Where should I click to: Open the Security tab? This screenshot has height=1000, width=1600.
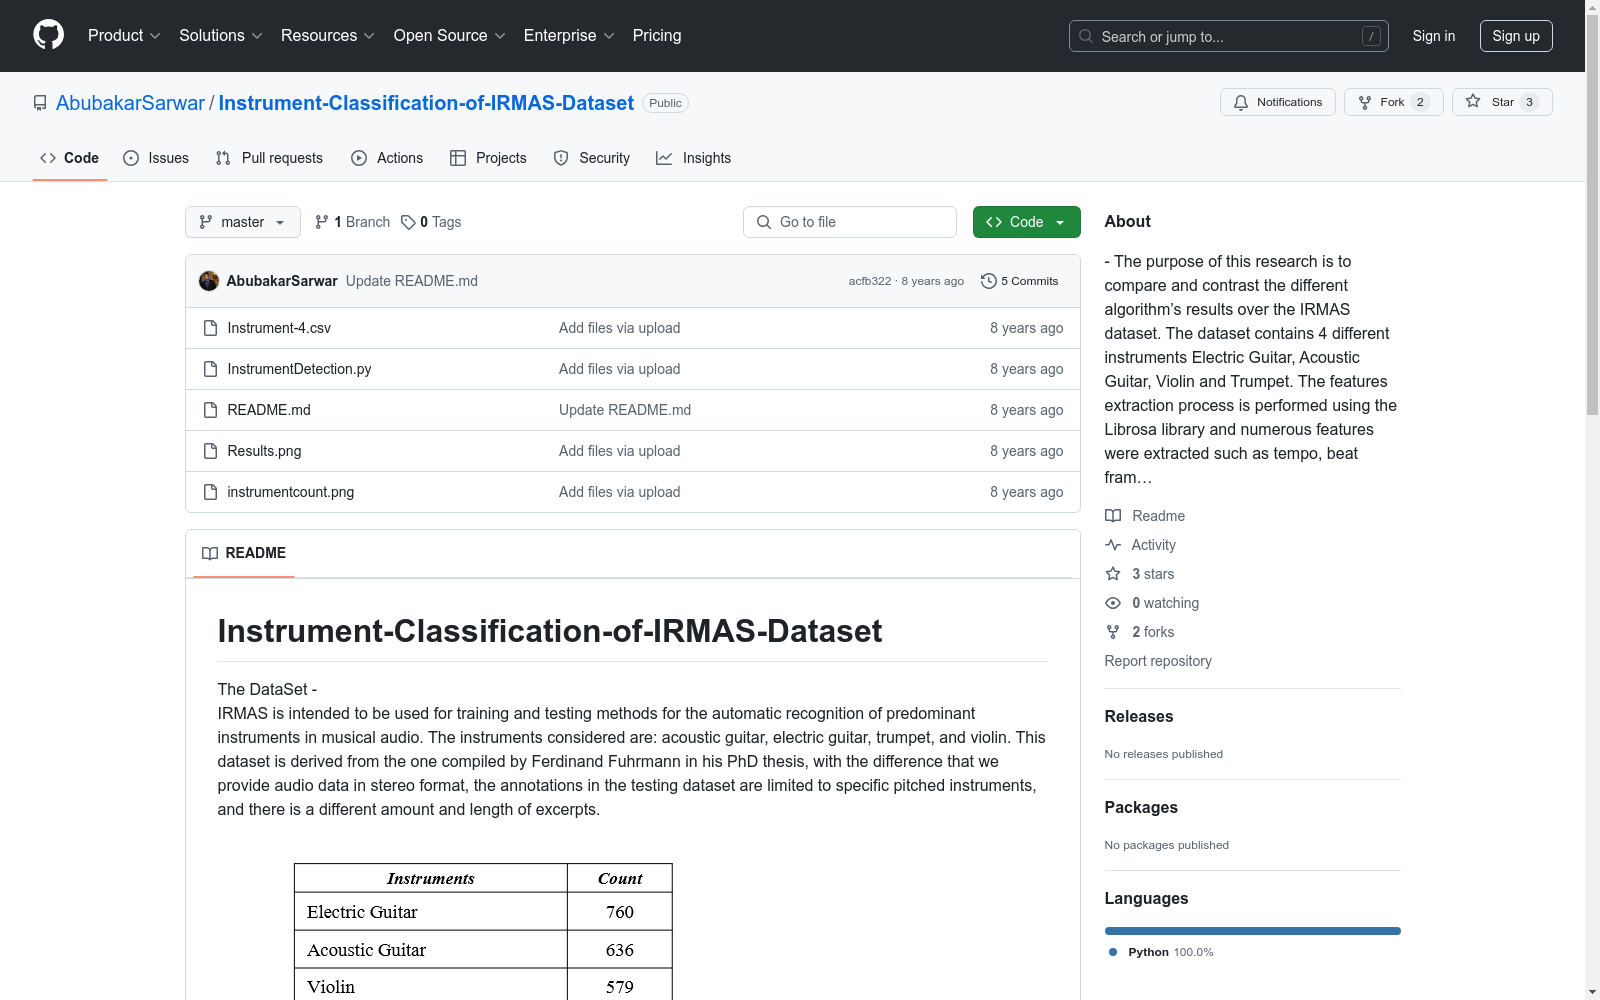(x=592, y=158)
